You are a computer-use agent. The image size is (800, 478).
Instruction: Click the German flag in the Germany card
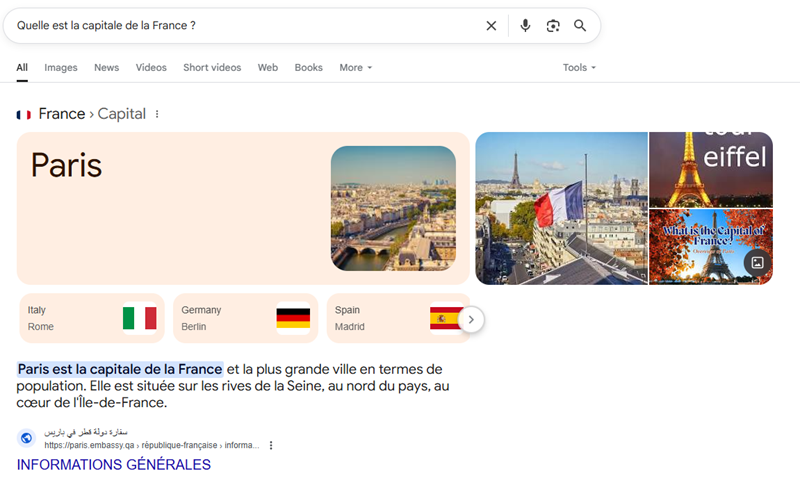[293, 318]
